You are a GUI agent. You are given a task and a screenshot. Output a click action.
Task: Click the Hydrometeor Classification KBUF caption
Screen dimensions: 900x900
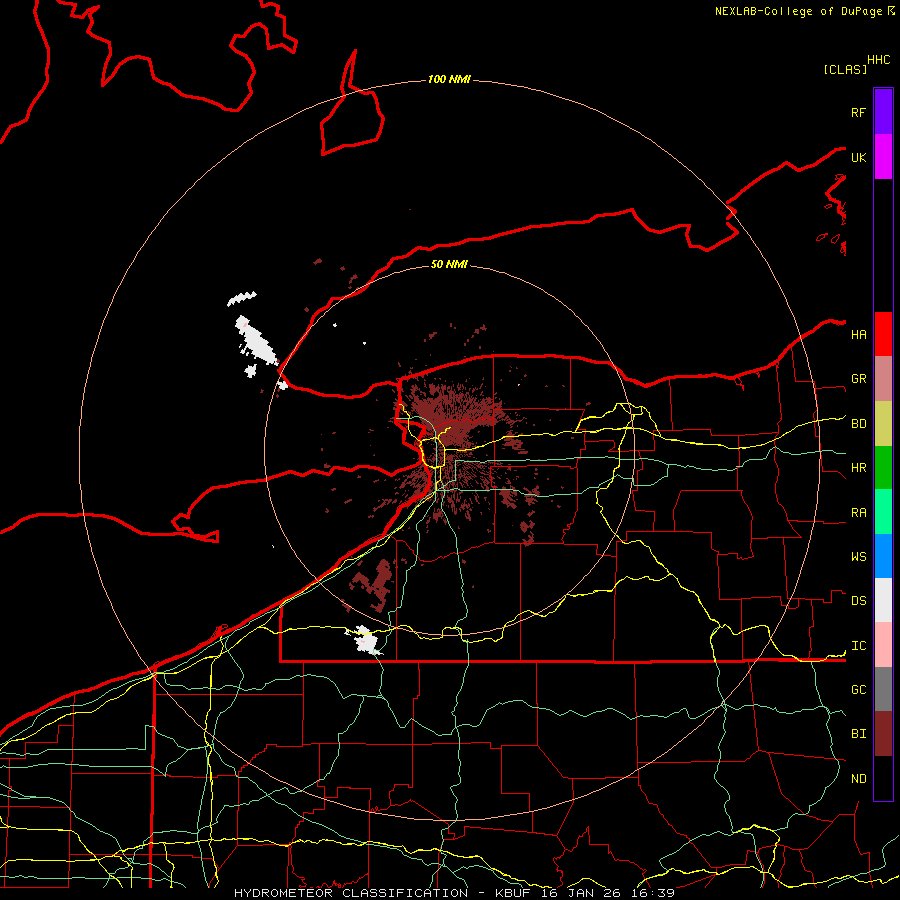454,893
